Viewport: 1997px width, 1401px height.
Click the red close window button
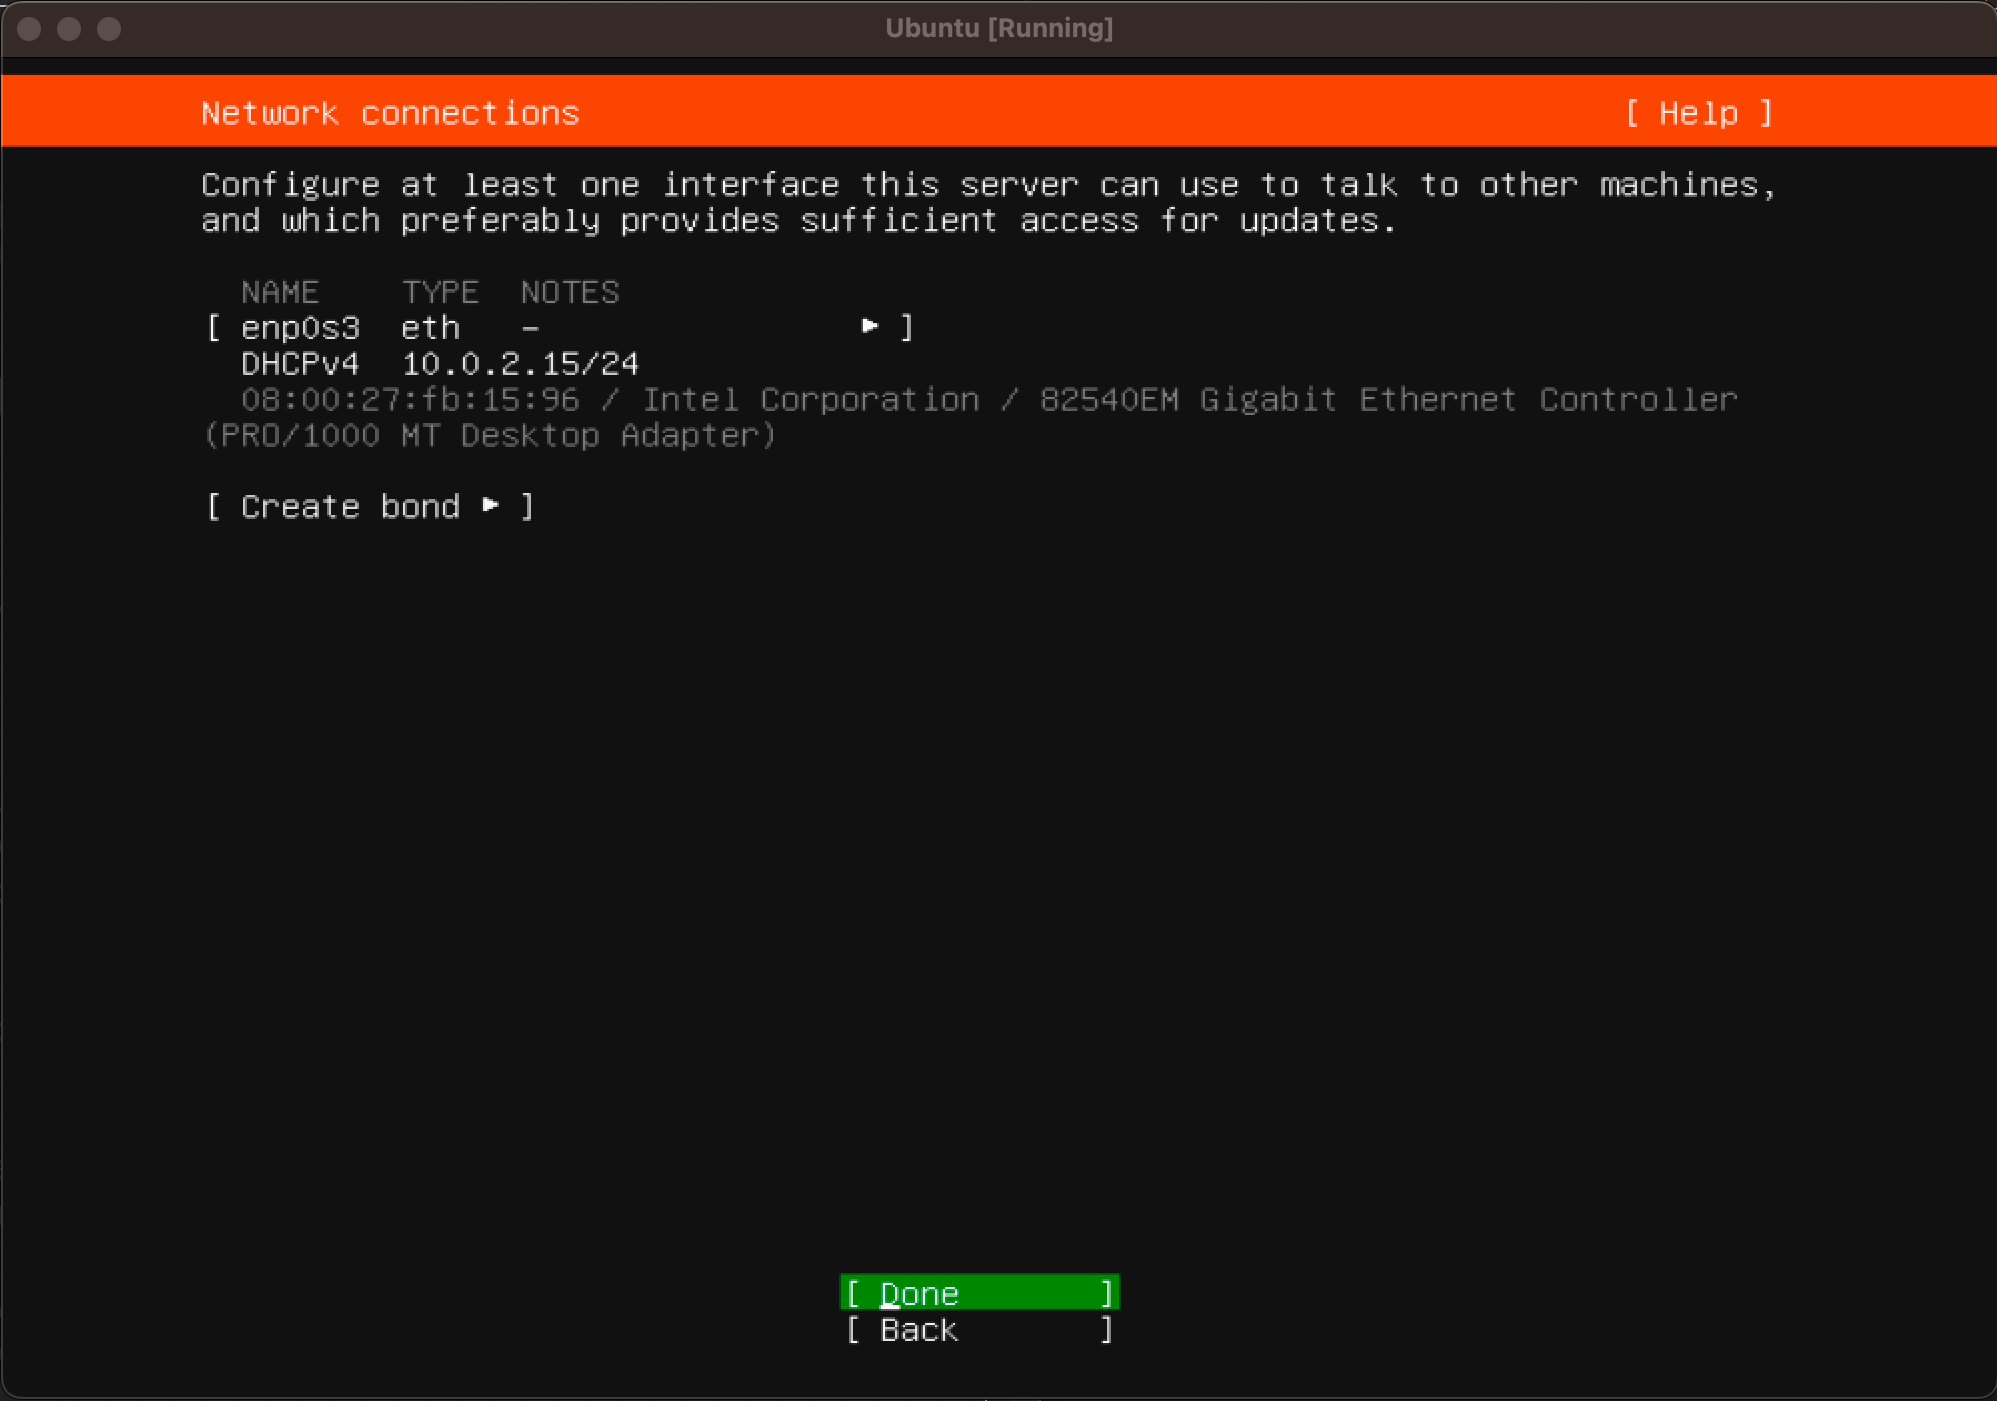29,29
